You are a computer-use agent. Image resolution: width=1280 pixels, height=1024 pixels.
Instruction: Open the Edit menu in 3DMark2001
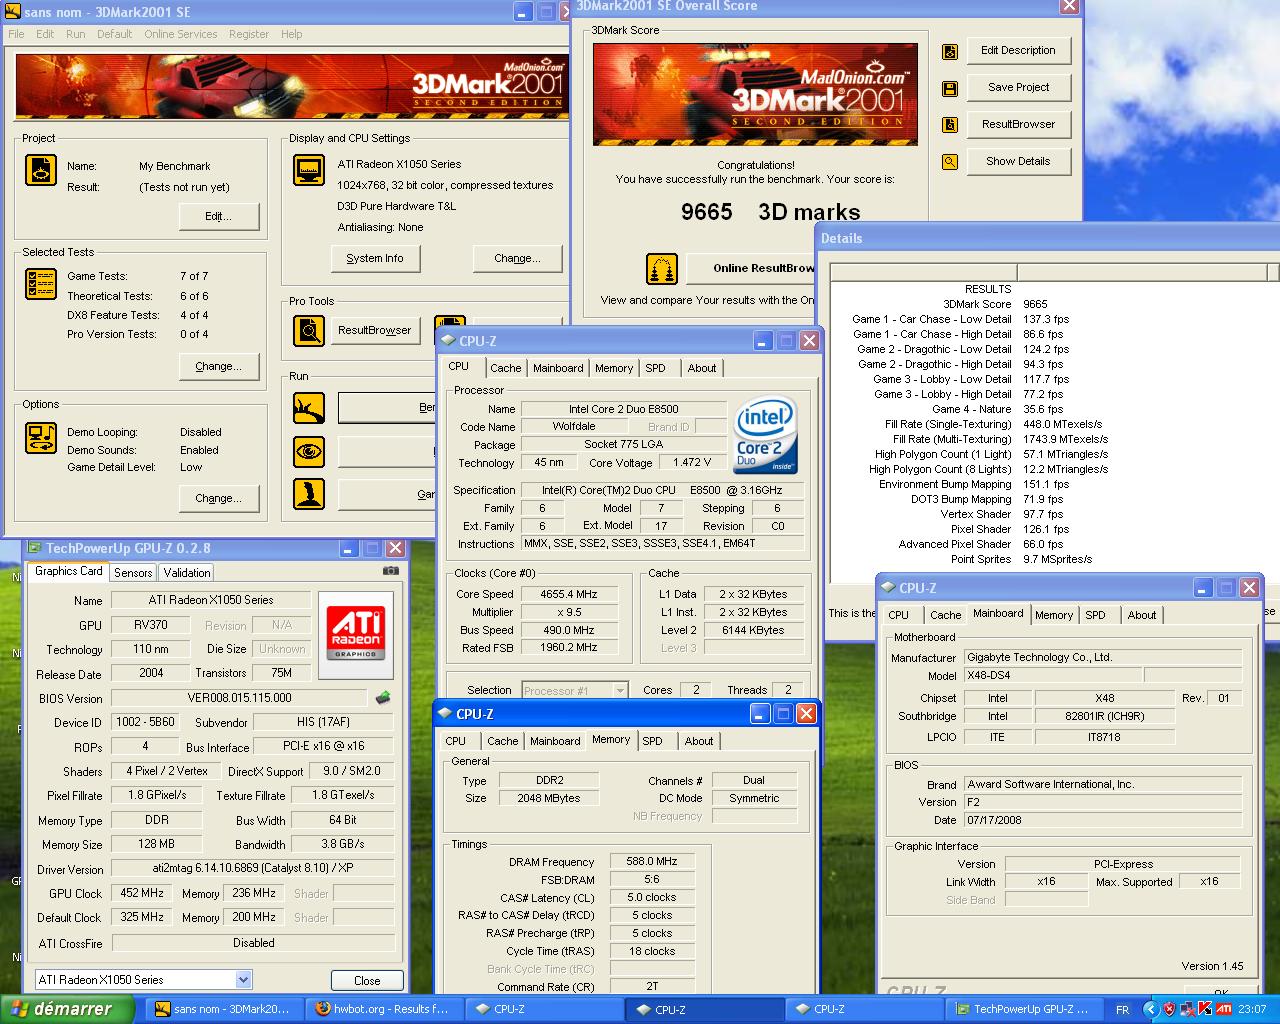point(46,34)
